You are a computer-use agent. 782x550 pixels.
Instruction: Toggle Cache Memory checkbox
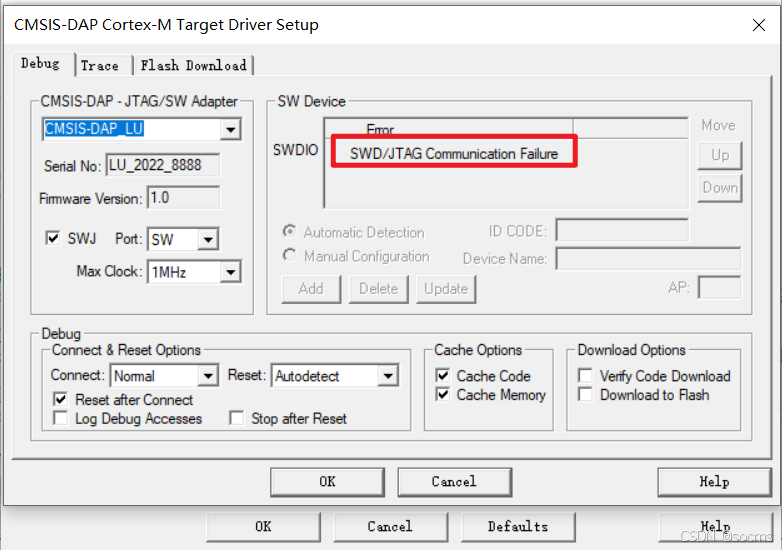442,394
